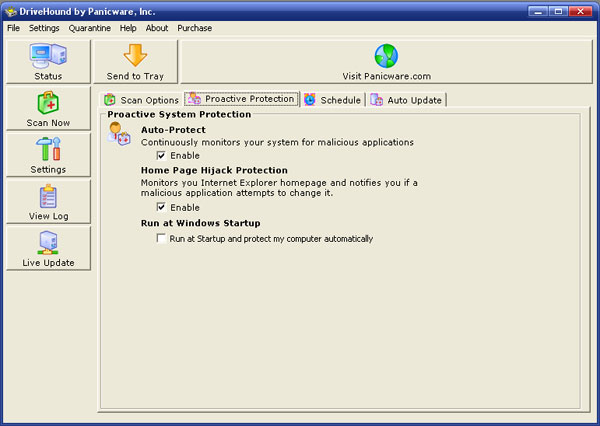Image resolution: width=600 pixels, height=426 pixels.
Task: Open the Status computer icon button
Action: pos(48,56)
